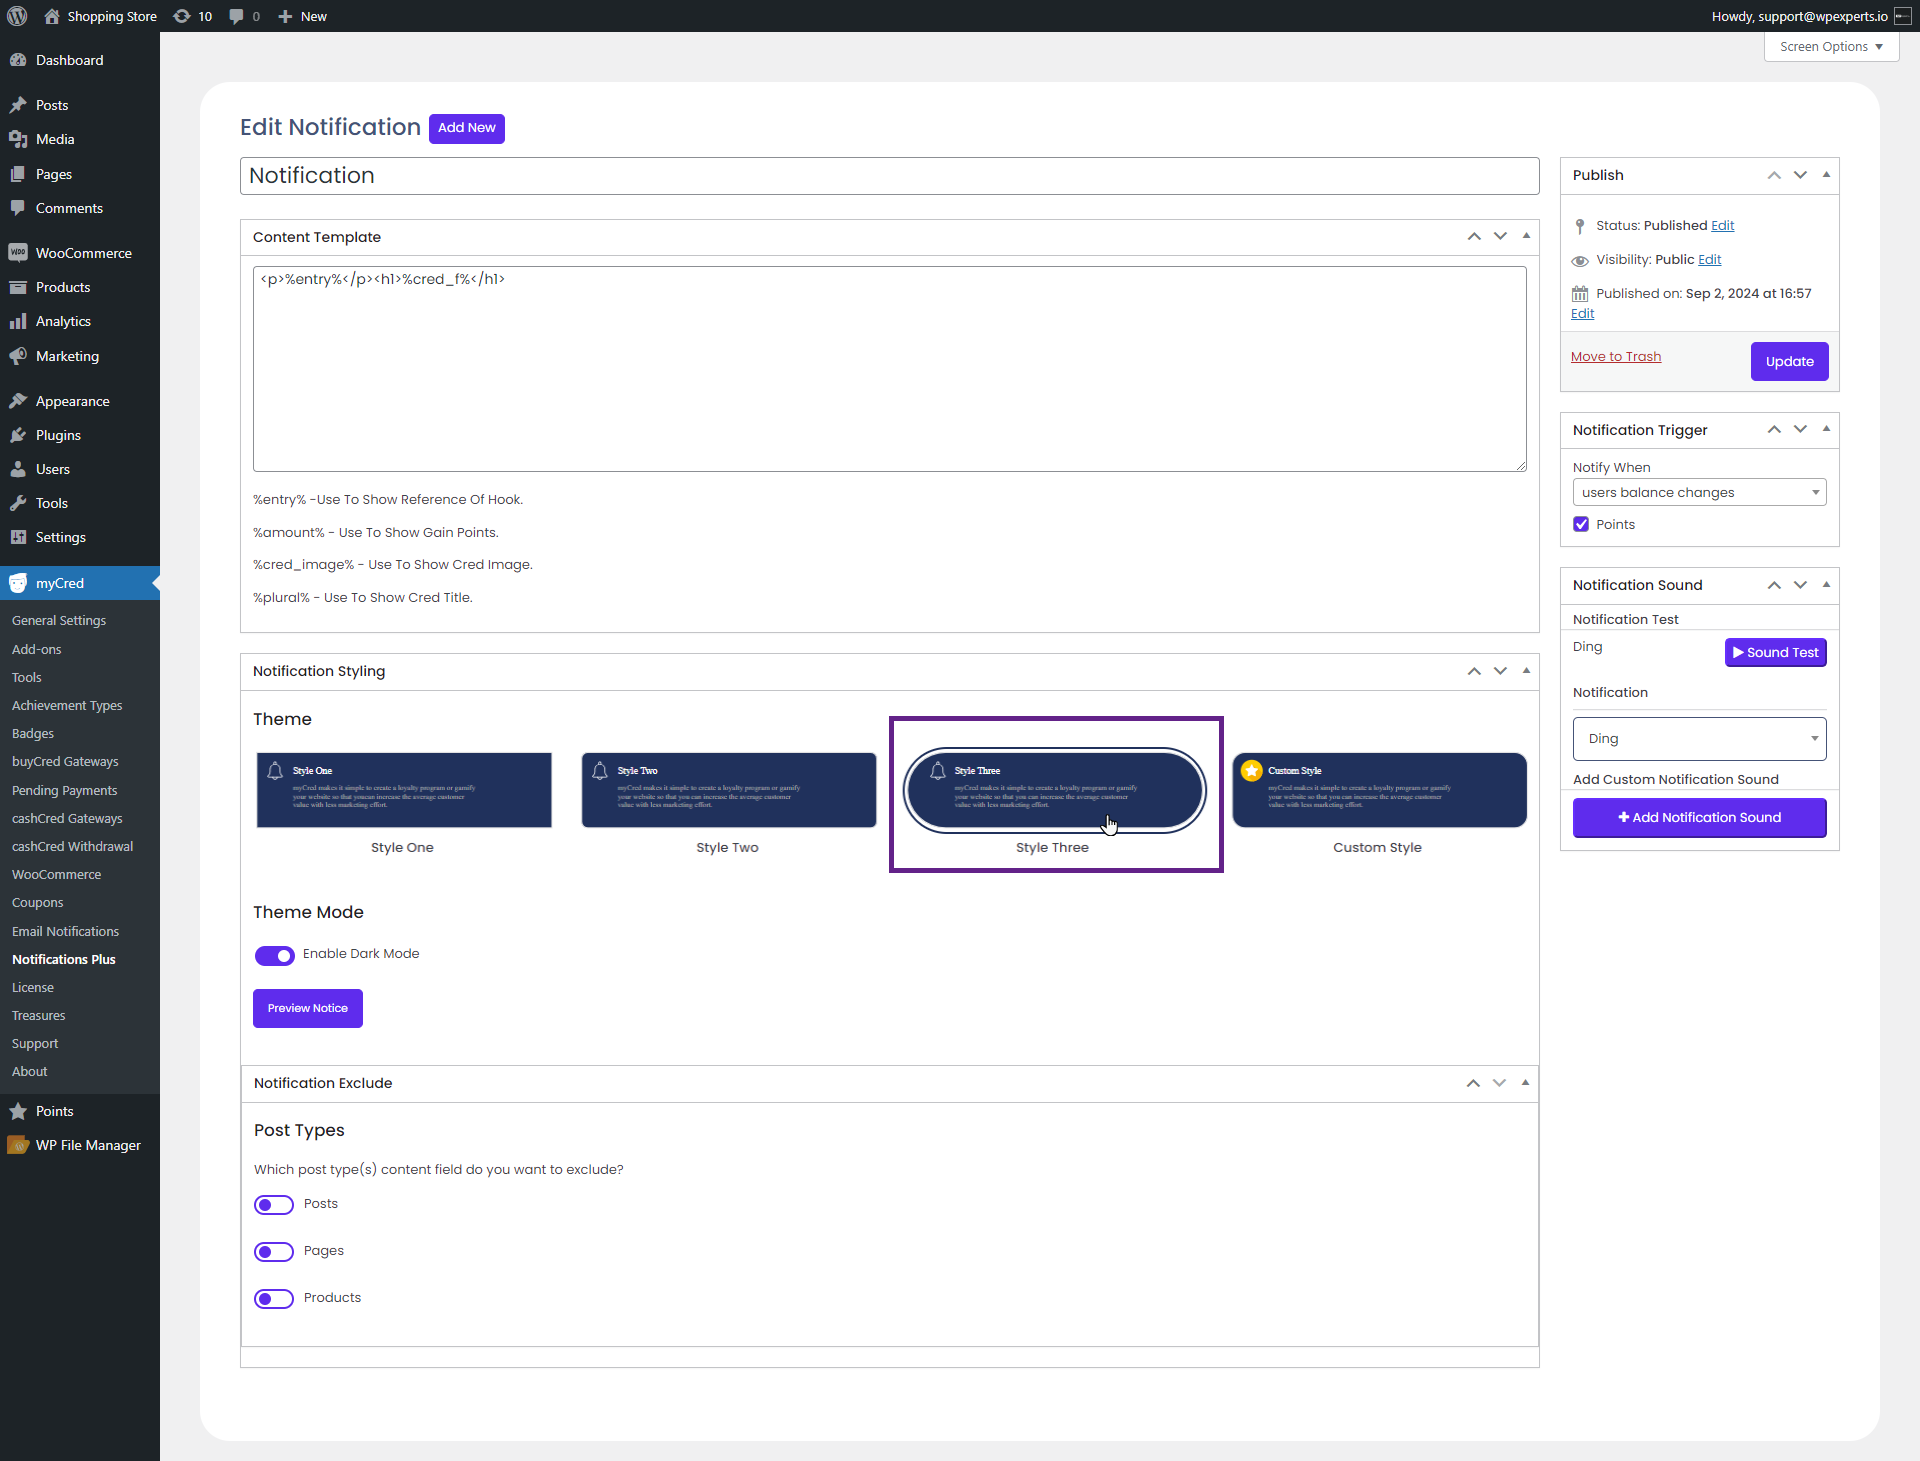Click the Notification title input field
This screenshot has height=1461, width=1920.
pos(888,176)
